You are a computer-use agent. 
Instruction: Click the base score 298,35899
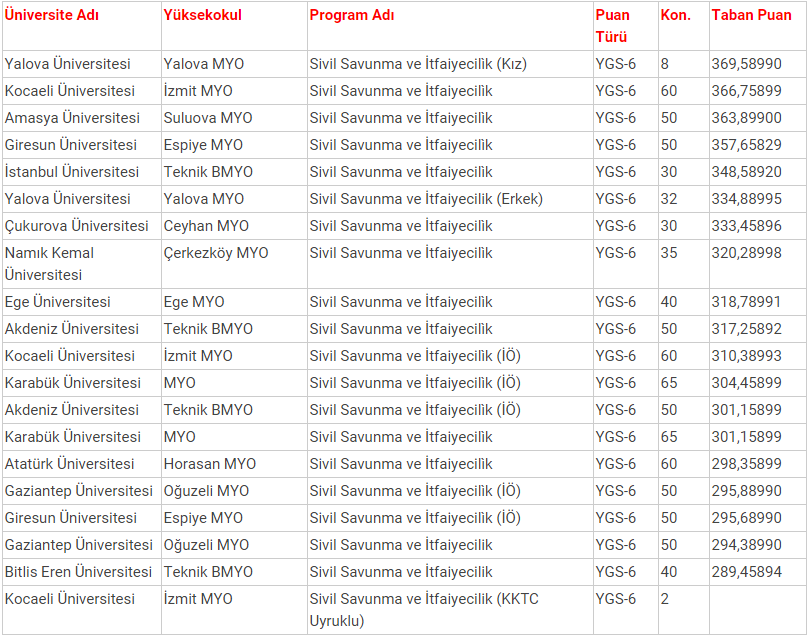click(747, 464)
